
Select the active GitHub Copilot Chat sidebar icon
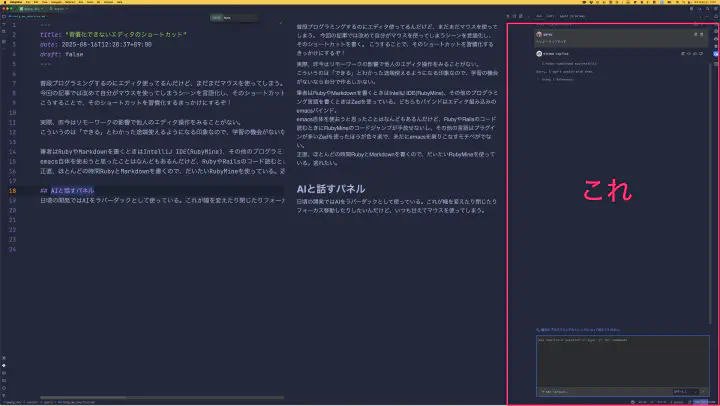point(716,54)
